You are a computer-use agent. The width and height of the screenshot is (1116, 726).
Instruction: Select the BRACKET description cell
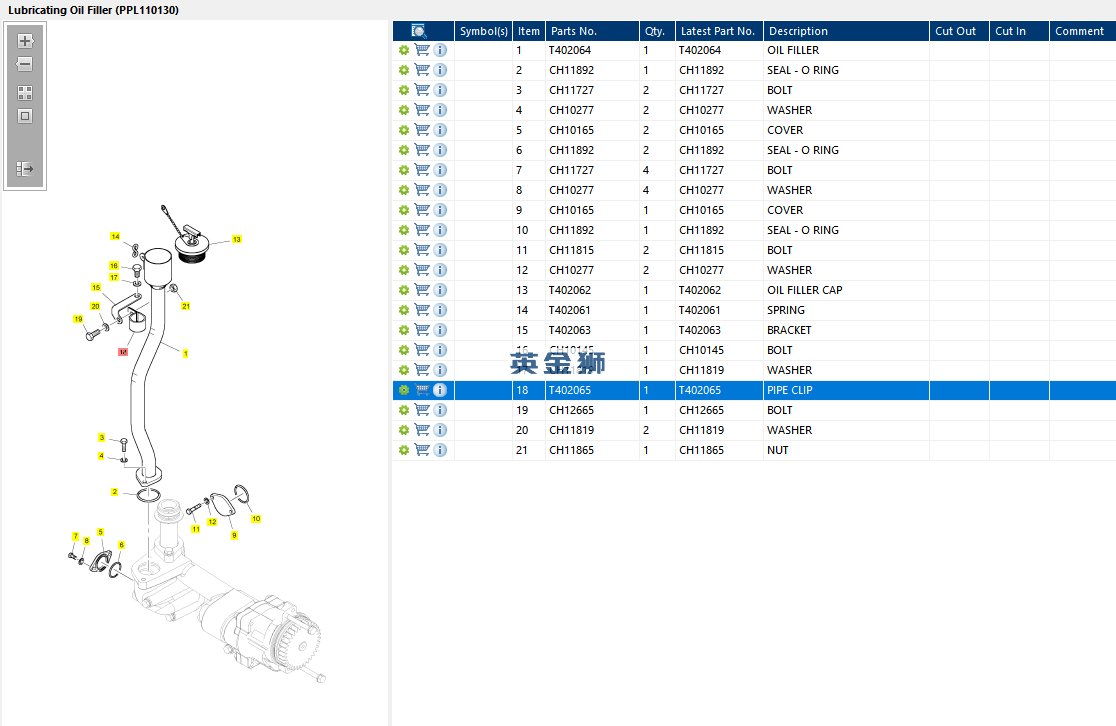click(x=846, y=330)
